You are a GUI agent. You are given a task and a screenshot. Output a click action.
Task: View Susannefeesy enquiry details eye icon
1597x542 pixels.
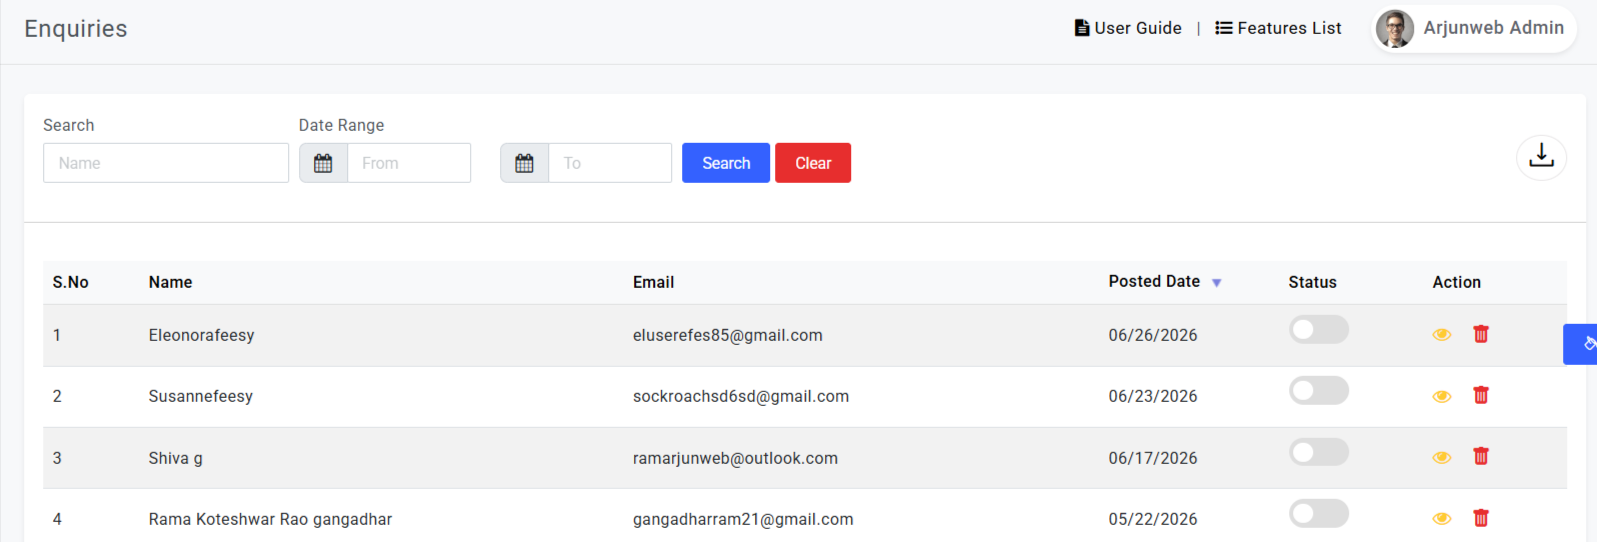click(1441, 397)
